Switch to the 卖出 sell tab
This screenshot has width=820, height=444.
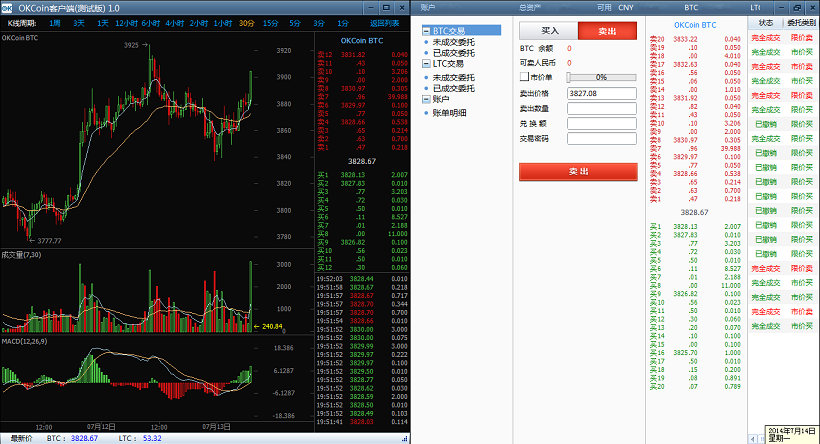click(607, 31)
